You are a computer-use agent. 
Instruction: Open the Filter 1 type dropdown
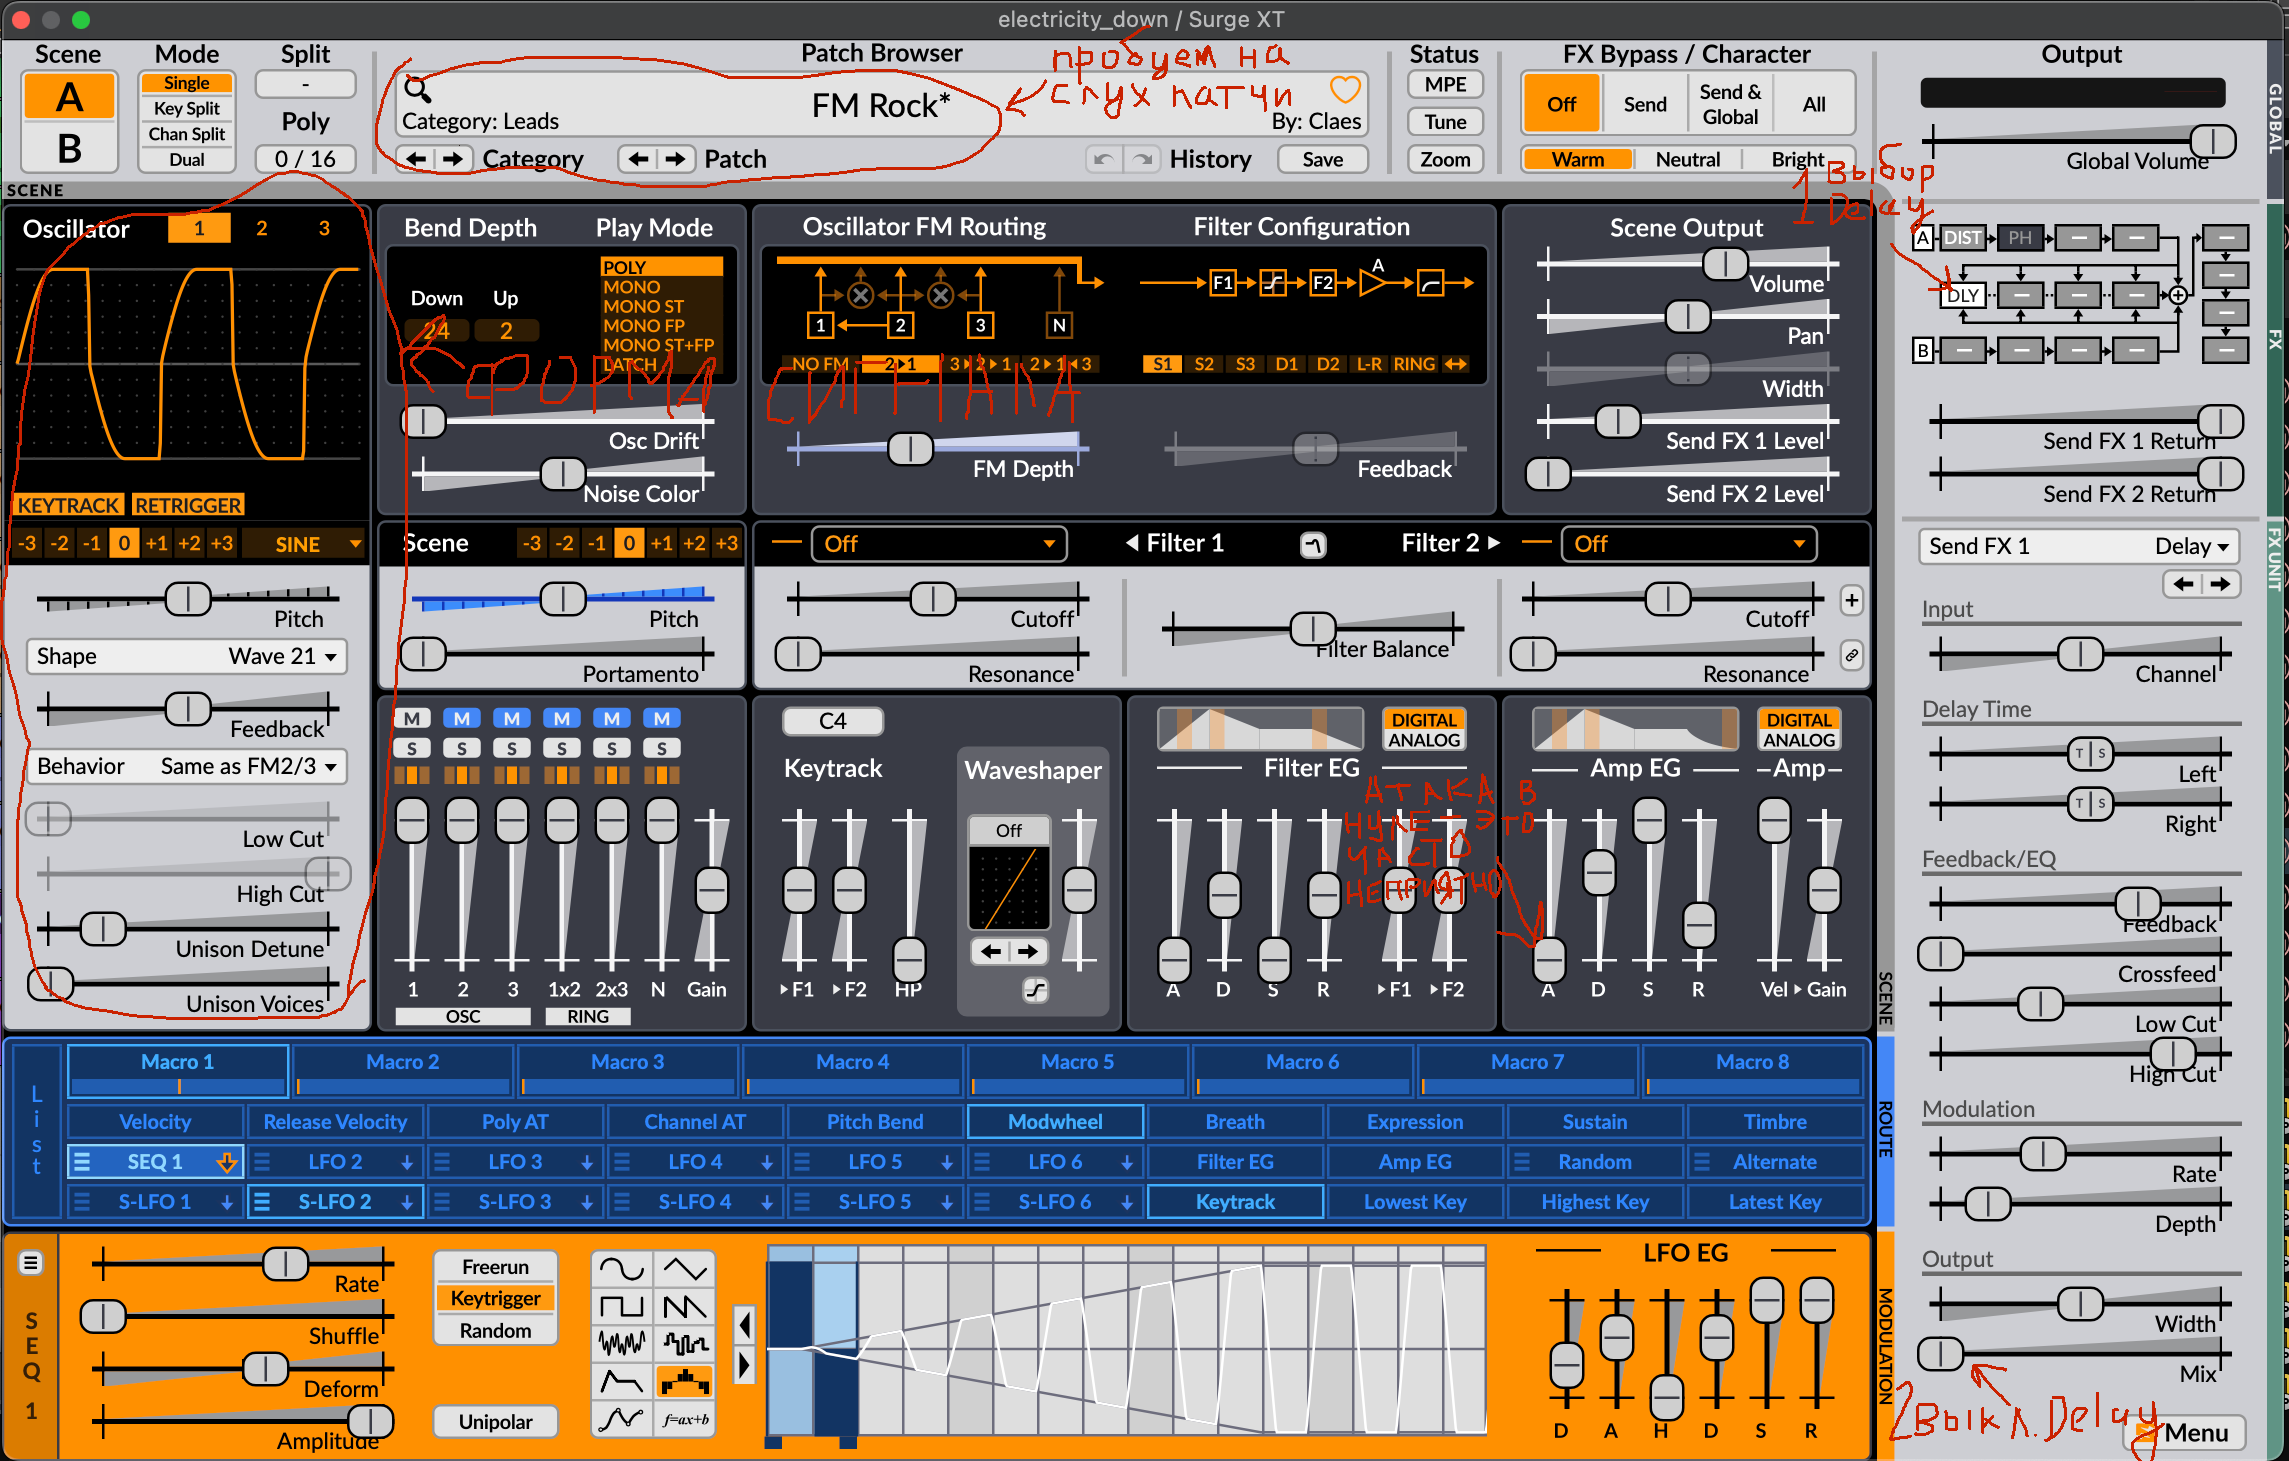[937, 543]
